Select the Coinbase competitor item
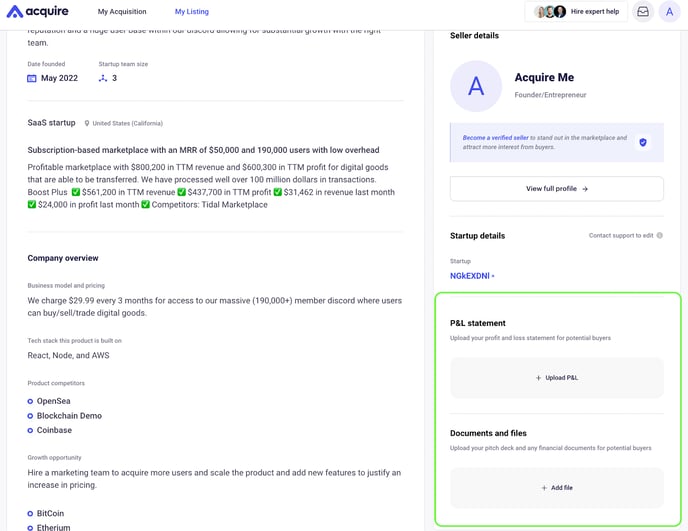This screenshot has width=688, height=531. tap(50, 430)
